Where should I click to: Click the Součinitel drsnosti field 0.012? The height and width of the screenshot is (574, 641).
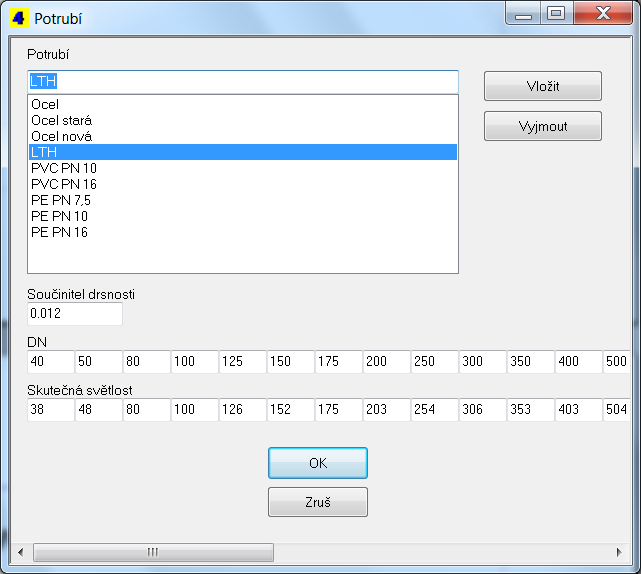75,314
